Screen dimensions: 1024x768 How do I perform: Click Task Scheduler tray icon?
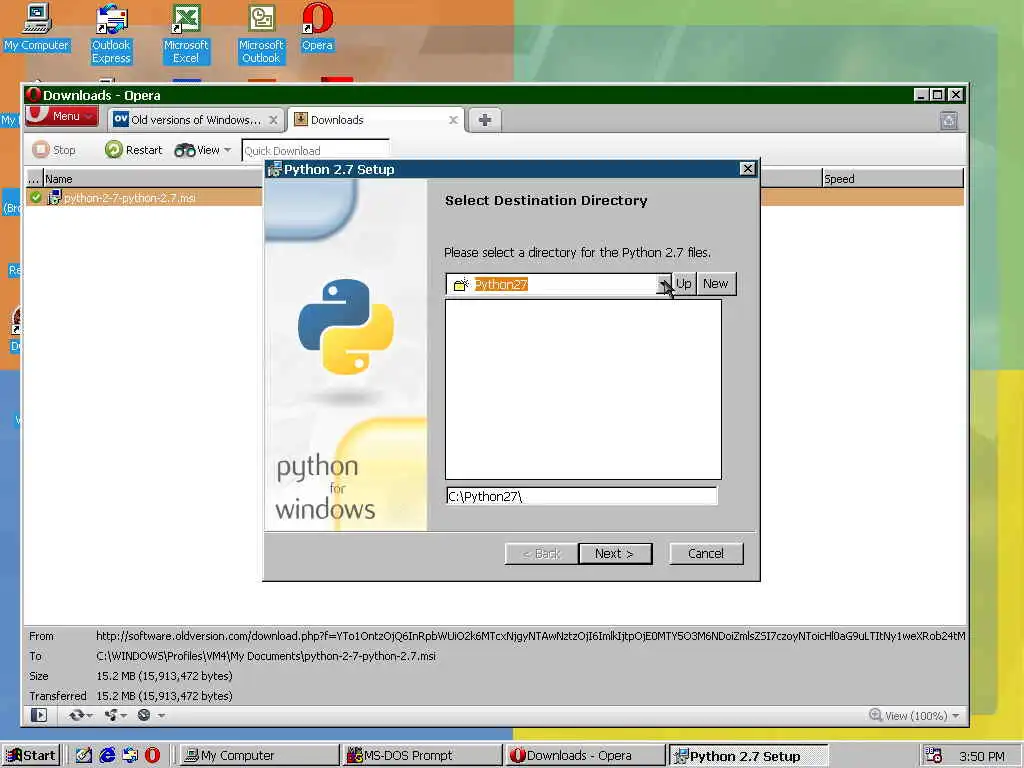click(934, 756)
